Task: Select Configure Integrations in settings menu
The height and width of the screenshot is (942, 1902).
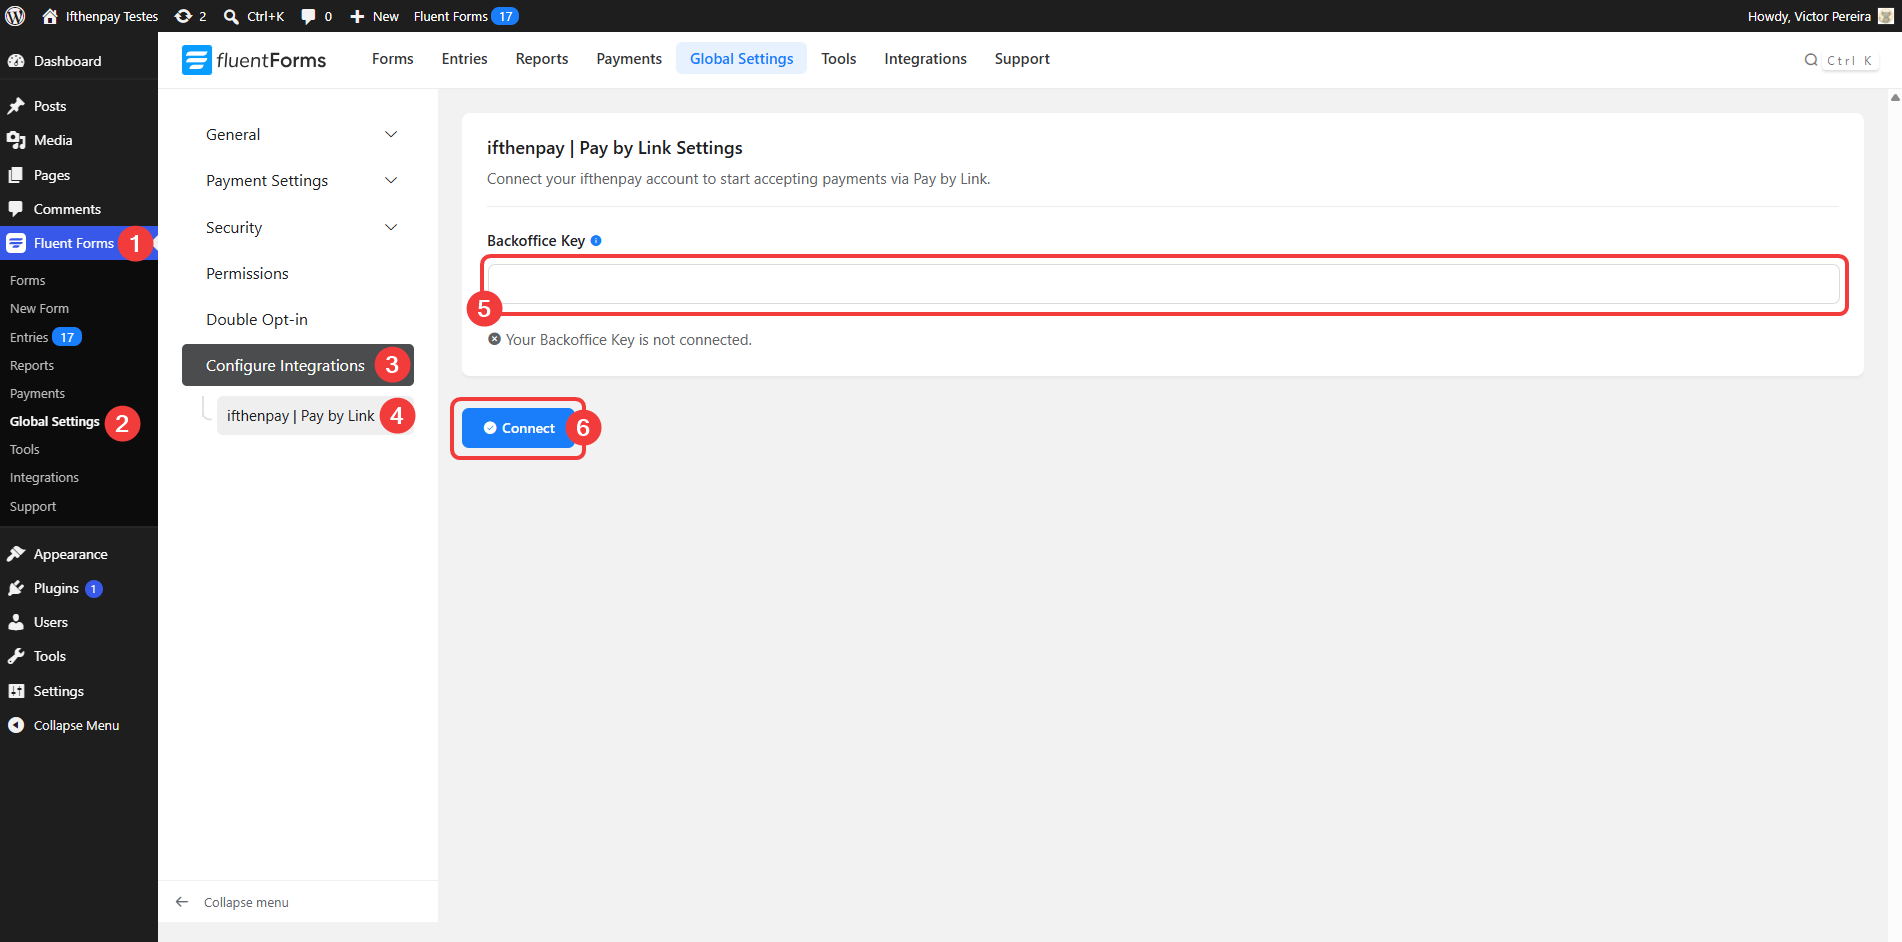Action: [x=298, y=366]
